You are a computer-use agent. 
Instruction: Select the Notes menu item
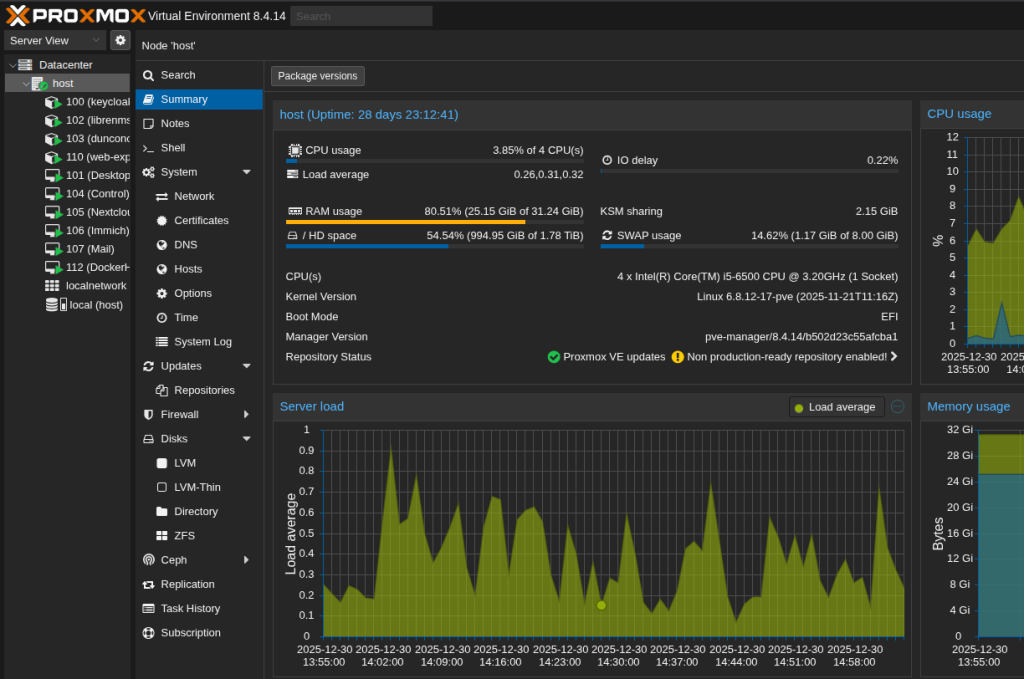click(x=175, y=124)
